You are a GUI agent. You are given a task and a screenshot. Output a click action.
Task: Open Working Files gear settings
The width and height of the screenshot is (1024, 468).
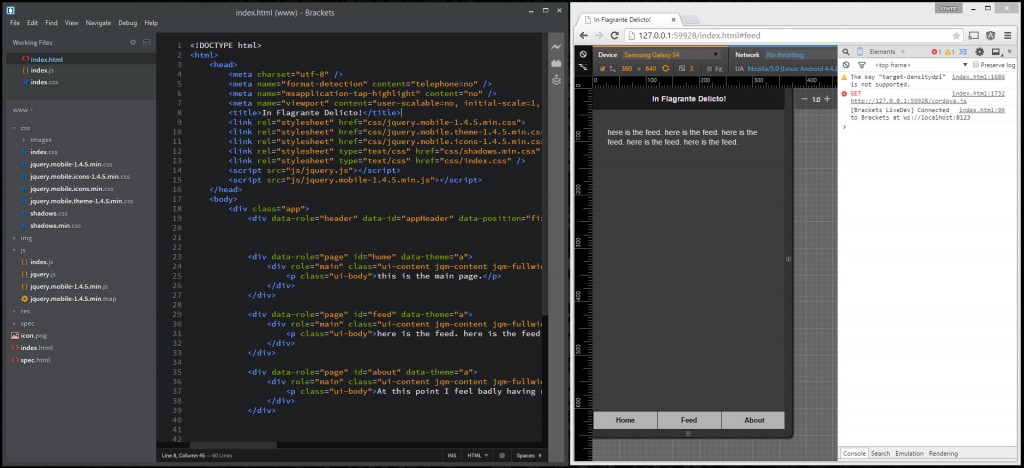[133, 42]
